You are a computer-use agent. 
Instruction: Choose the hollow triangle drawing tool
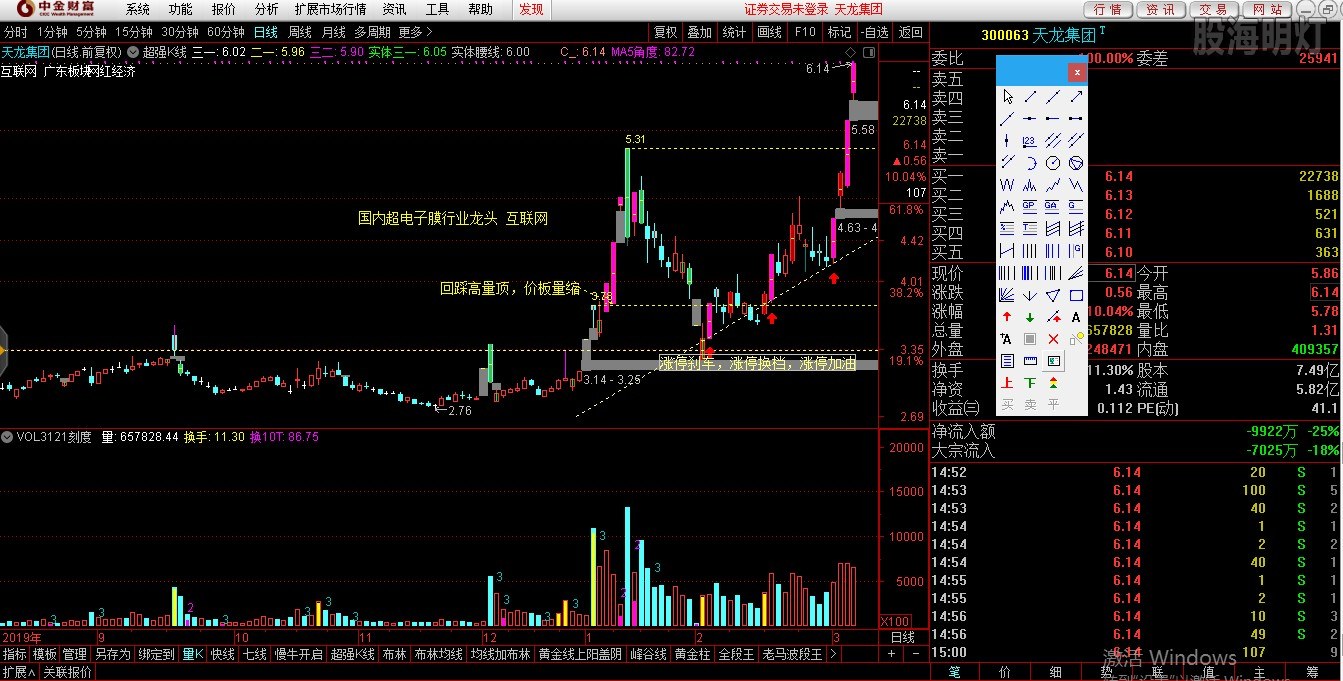point(1052,295)
